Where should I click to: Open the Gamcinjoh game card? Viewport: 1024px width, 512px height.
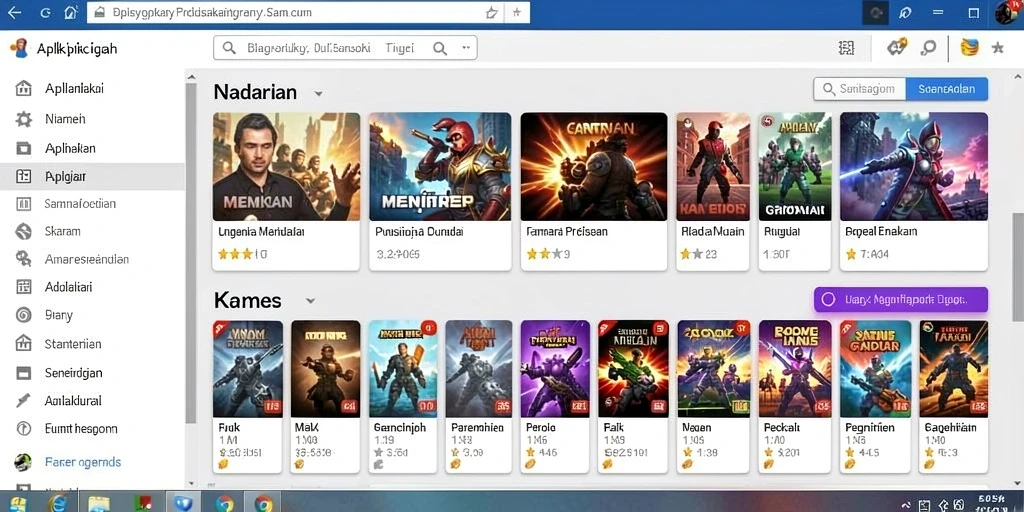pyautogui.click(x=403, y=396)
